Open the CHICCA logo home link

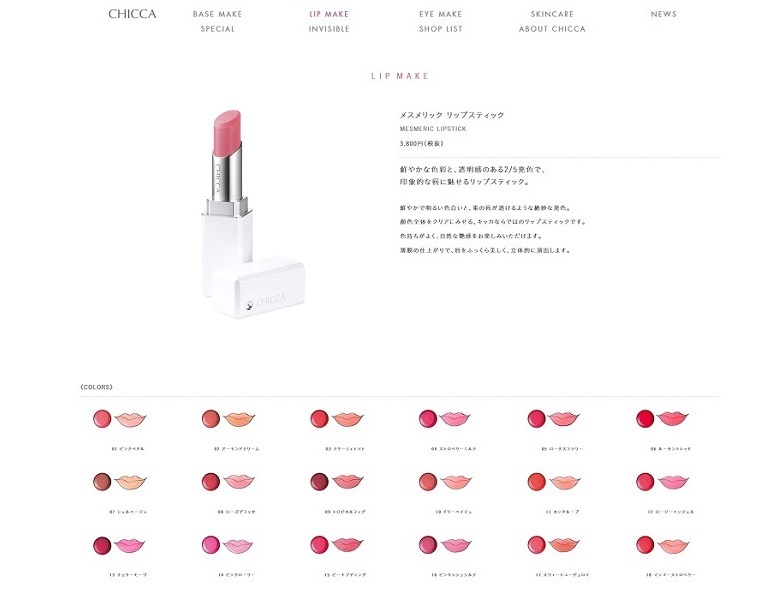coord(132,14)
